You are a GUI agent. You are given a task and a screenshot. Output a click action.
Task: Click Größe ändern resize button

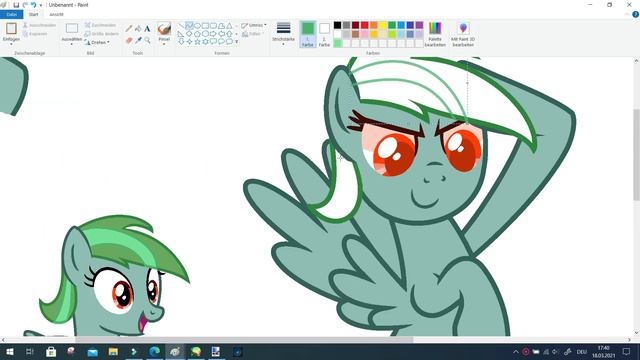click(102, 34)
